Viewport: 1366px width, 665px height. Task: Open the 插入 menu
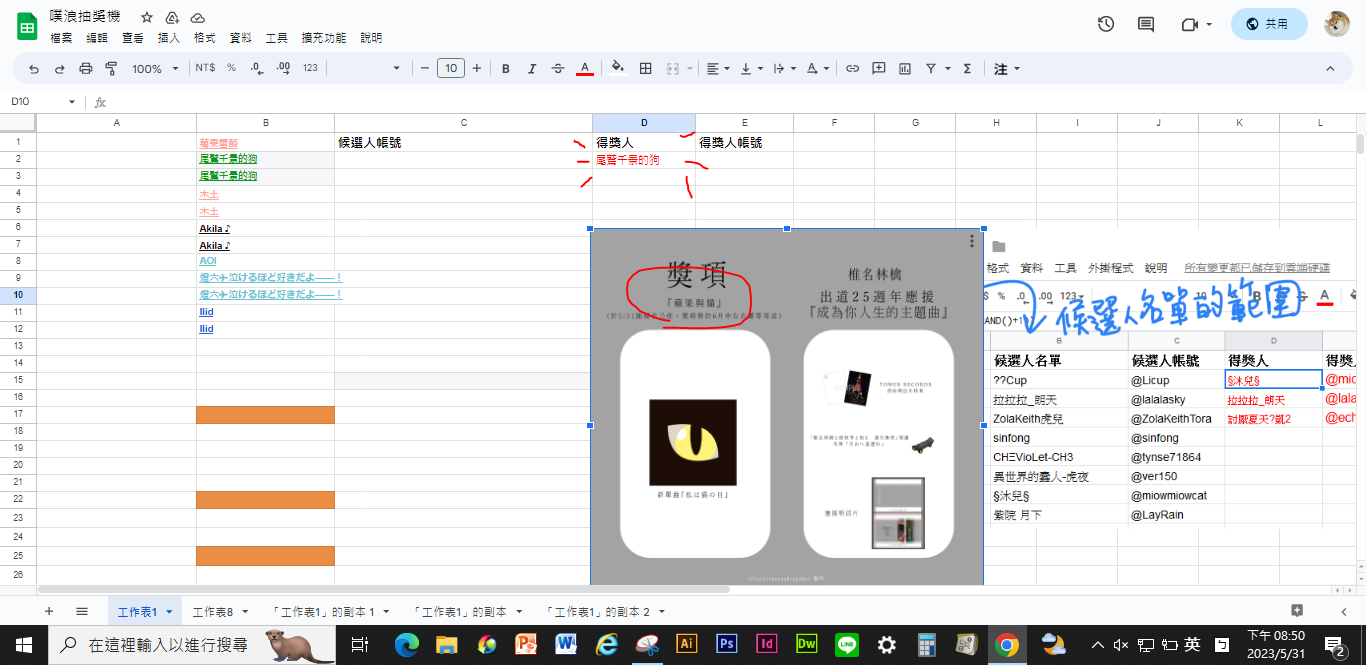pos(169,38)
